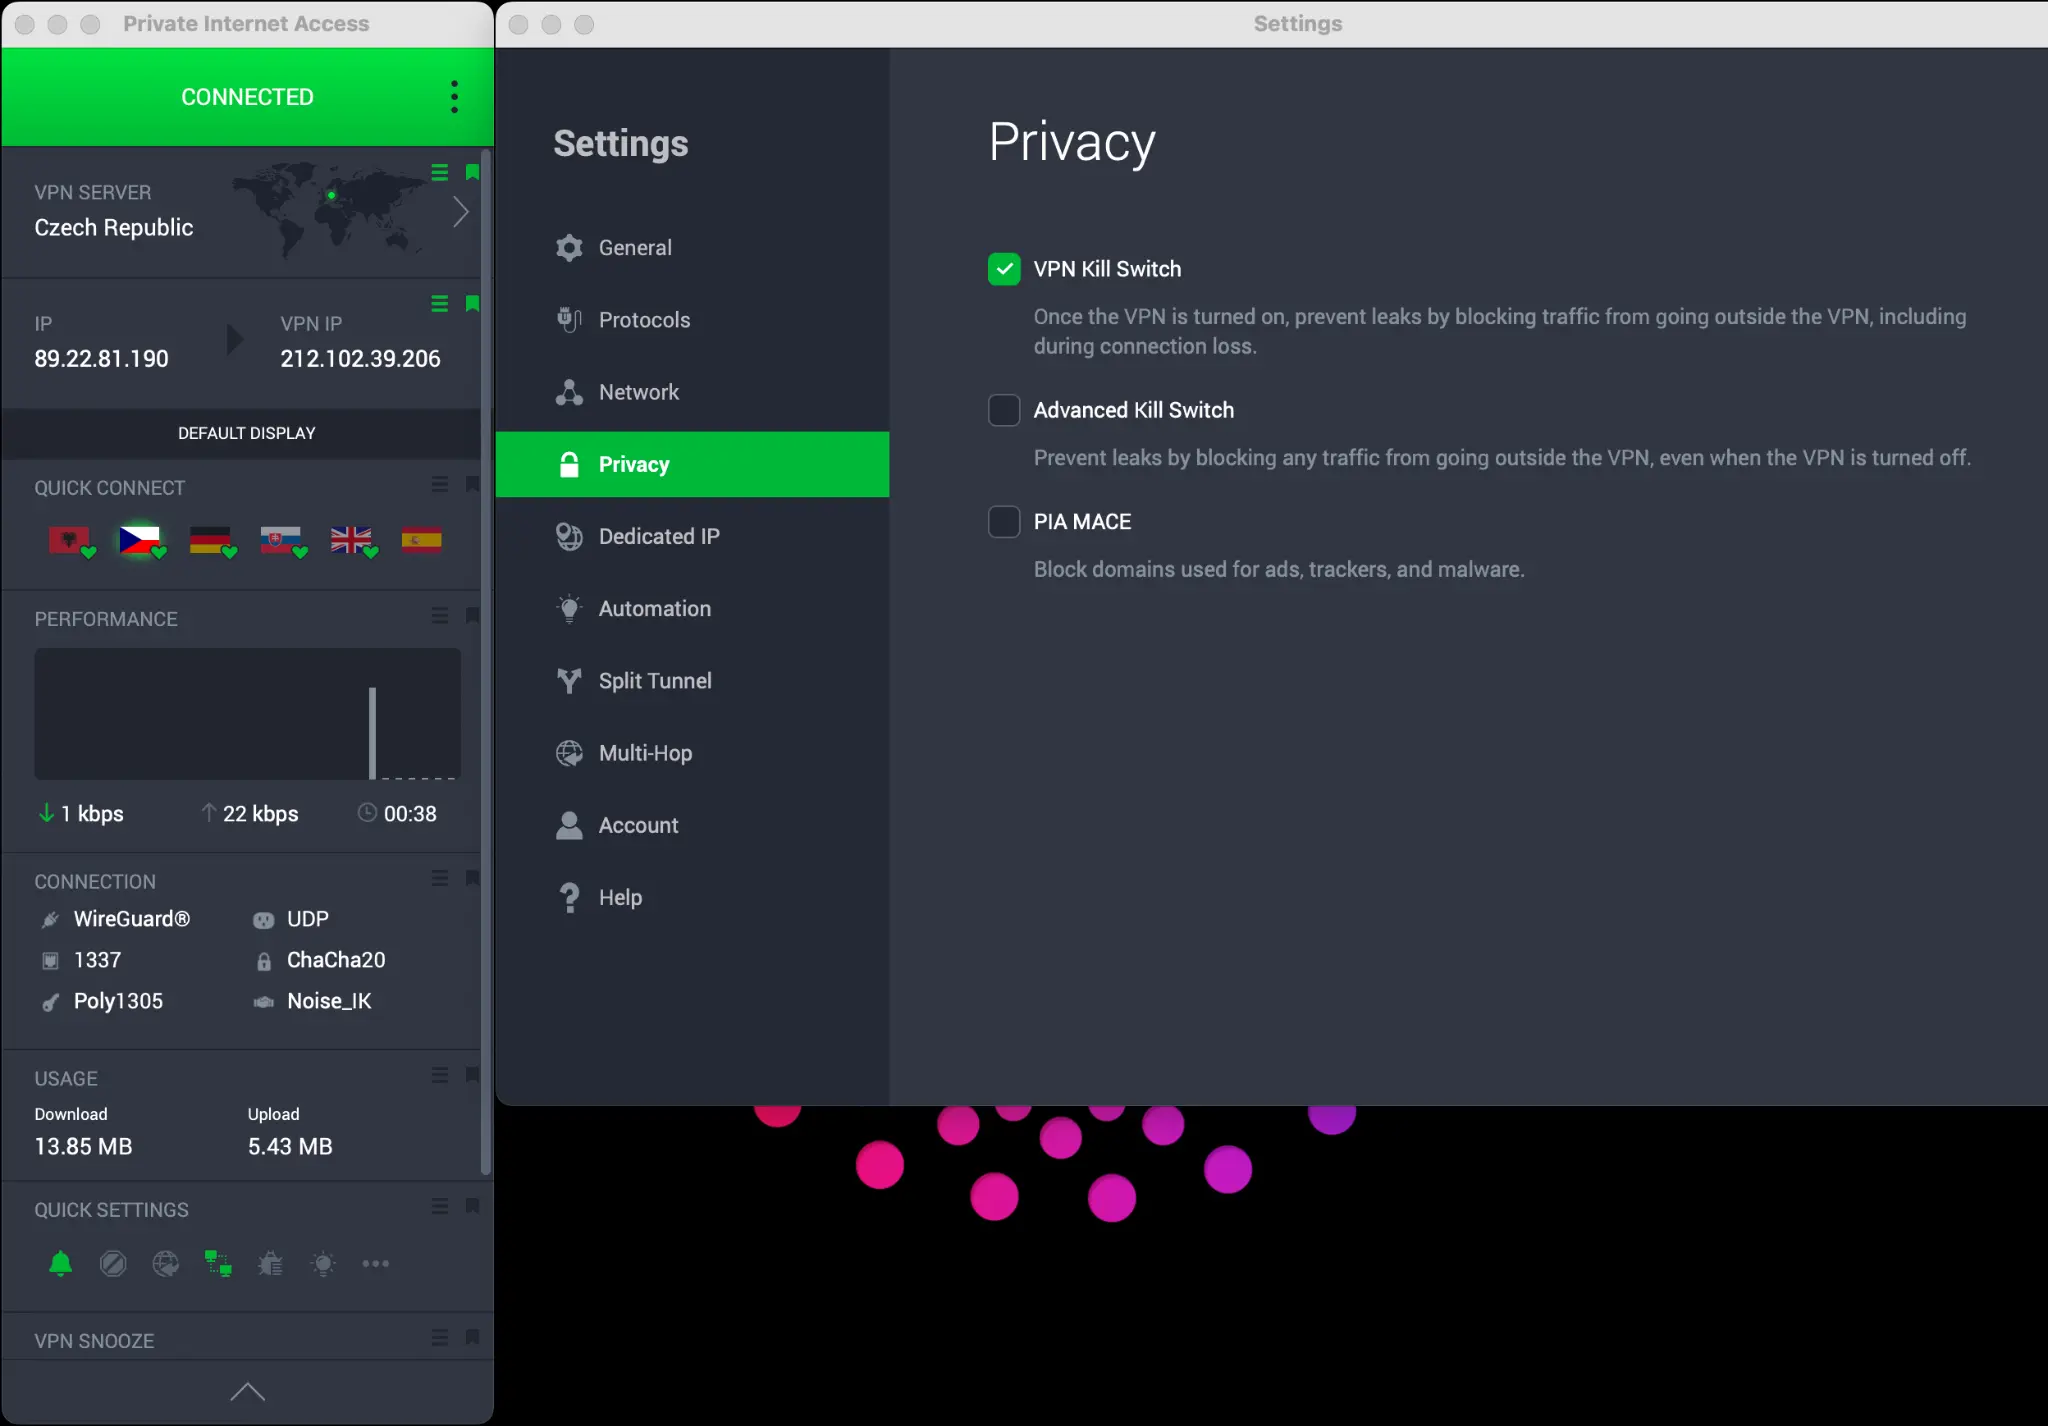2048x1426 pixels.
Task: Click the MACE block icon in Quick Settings
Action: [113, 1264]
